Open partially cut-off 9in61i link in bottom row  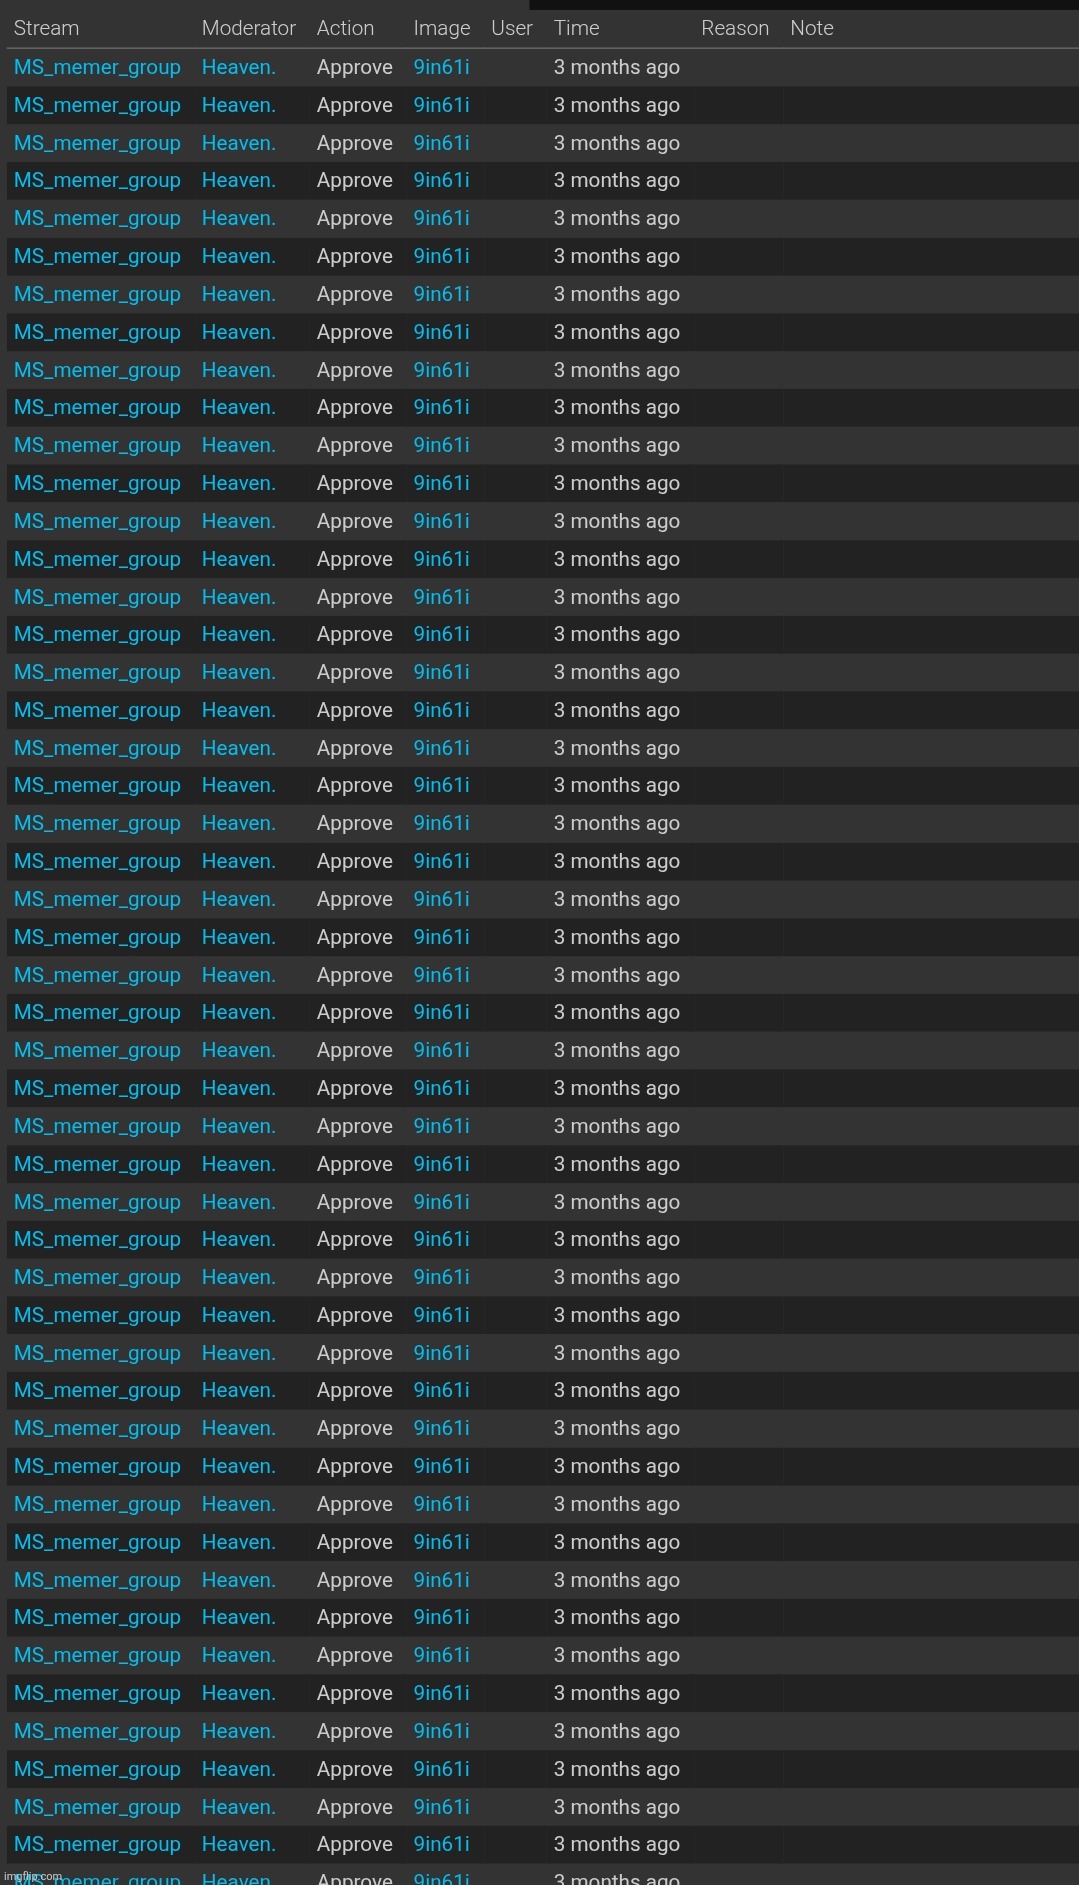(441, 1878)
